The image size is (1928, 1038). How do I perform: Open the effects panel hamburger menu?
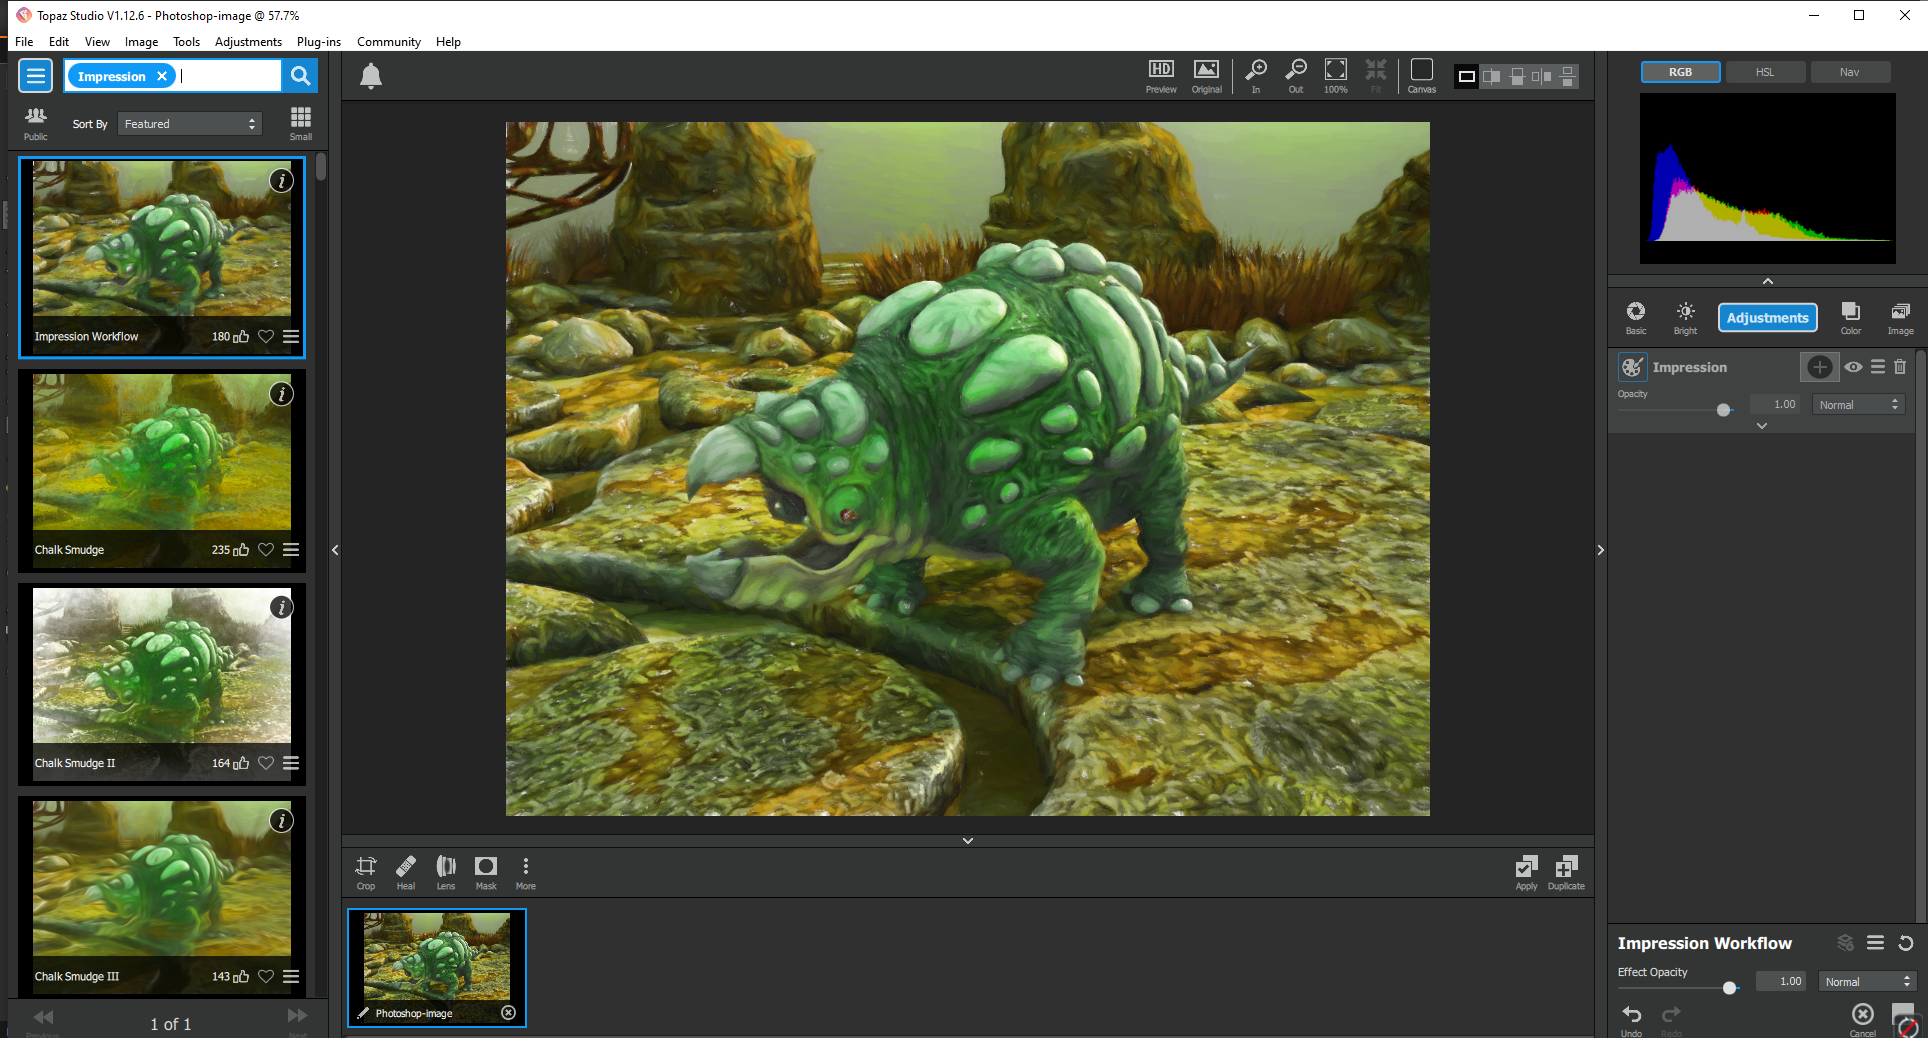point(36,76)
